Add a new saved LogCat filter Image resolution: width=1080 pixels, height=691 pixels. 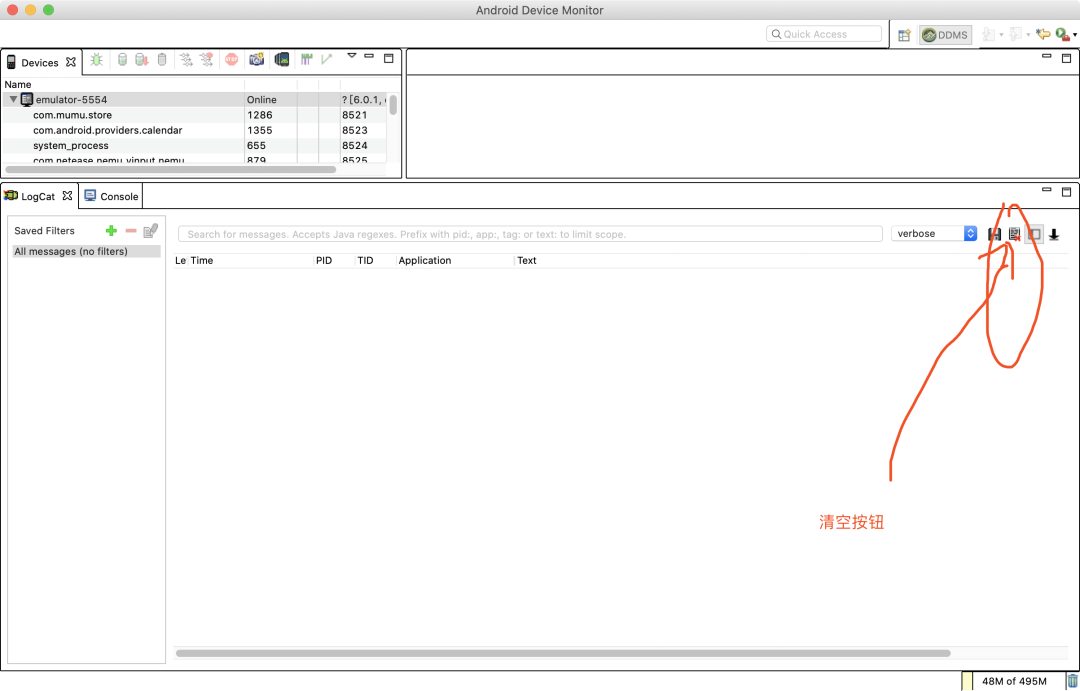[x=111, y=230]
